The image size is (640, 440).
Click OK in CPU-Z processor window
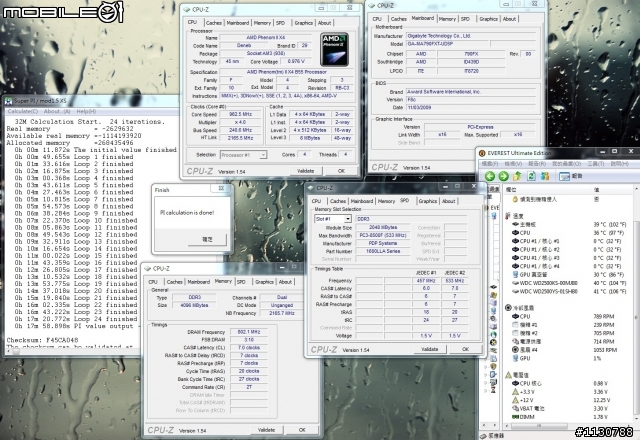341,171
